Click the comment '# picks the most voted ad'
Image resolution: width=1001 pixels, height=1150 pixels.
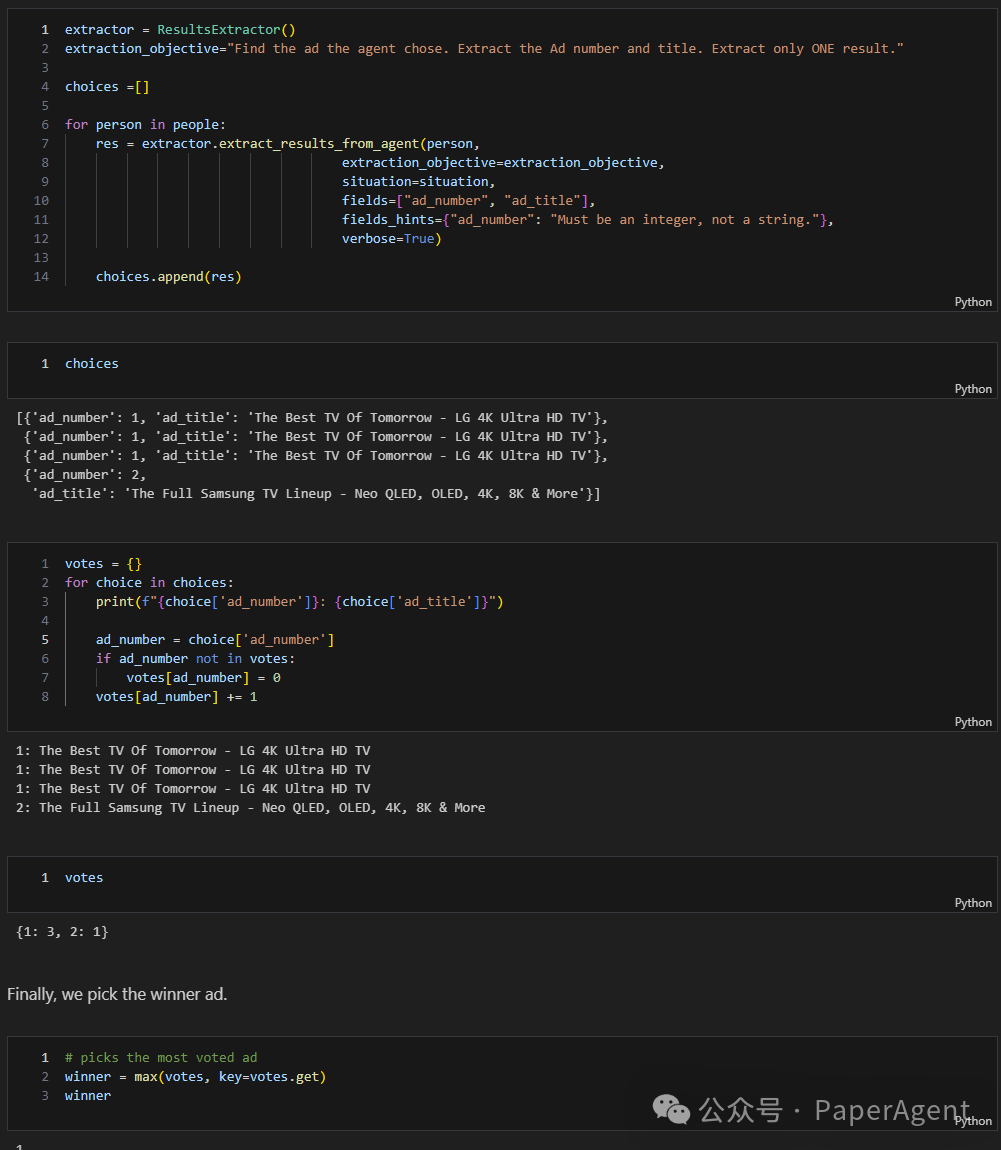(x=161, y=1058)
